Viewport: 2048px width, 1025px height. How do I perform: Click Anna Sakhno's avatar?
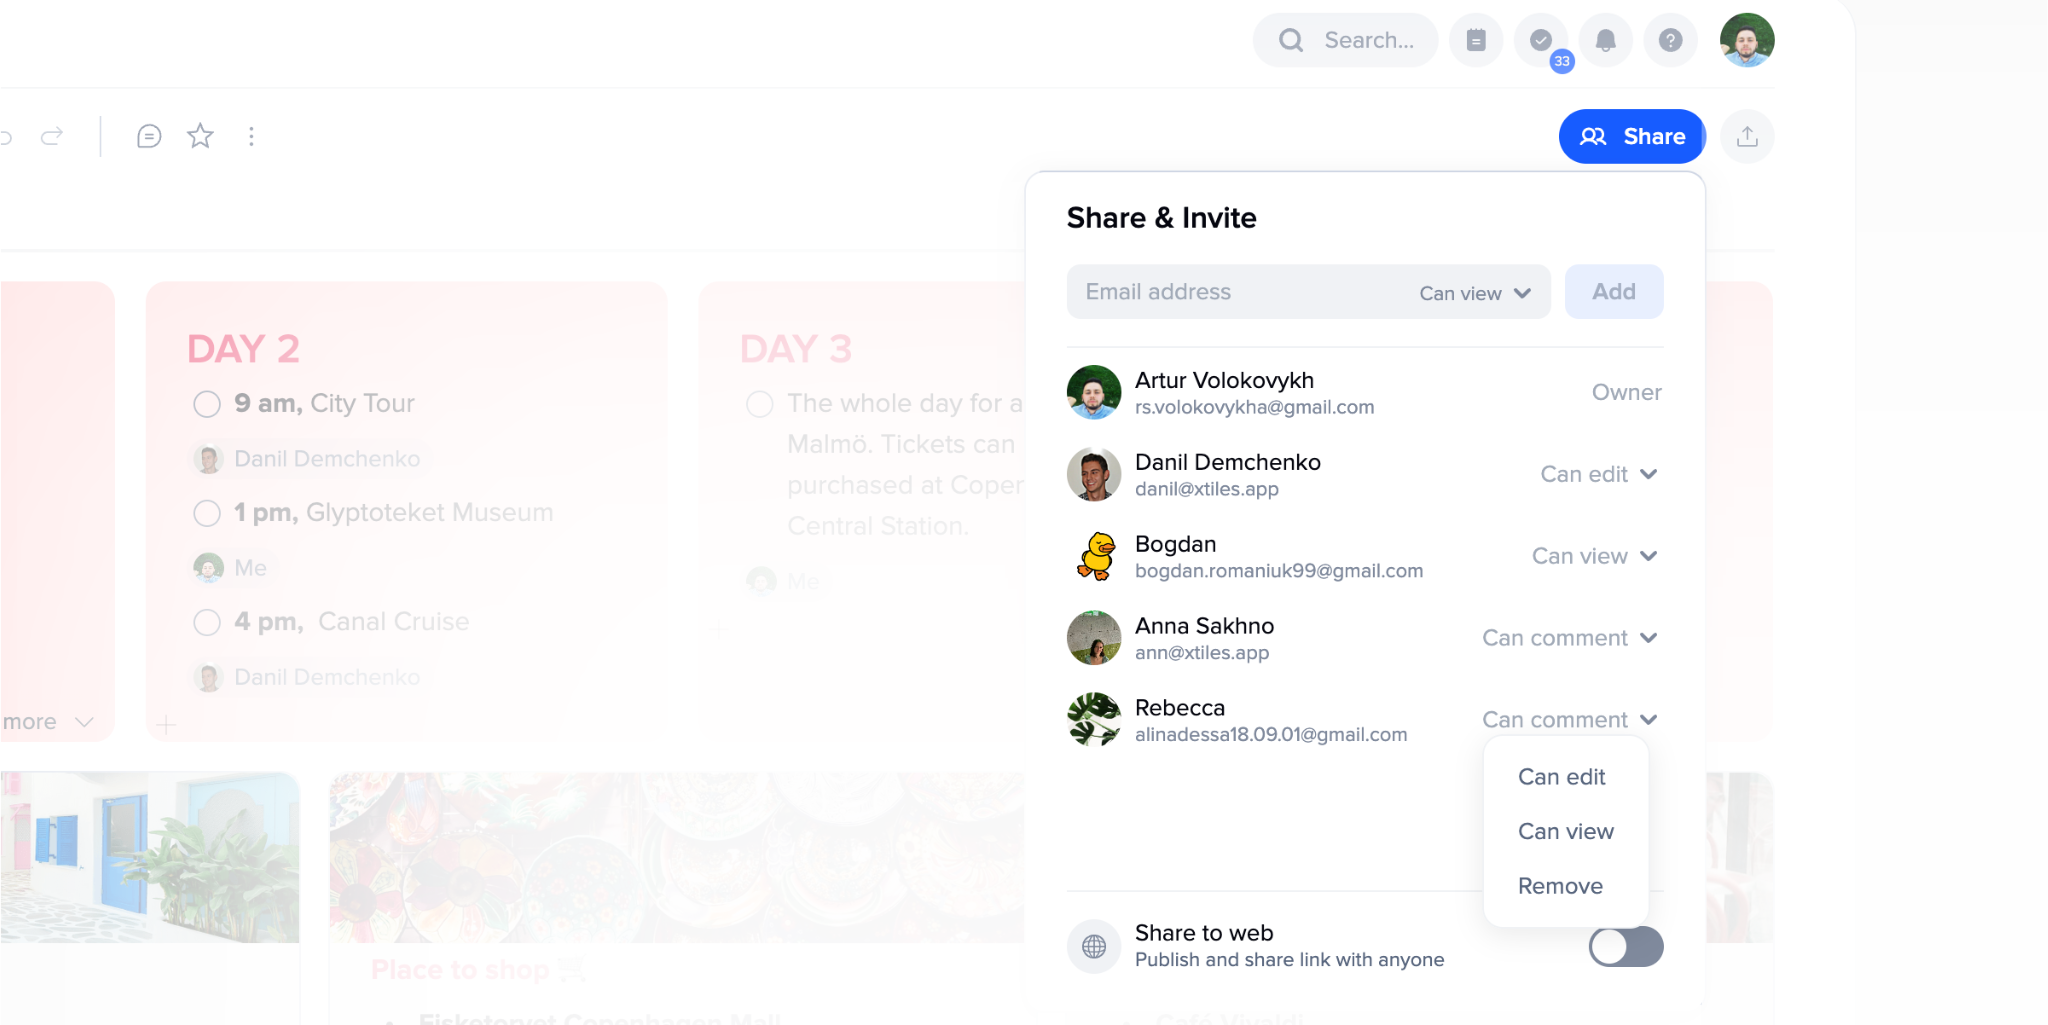pos(1094,638)
